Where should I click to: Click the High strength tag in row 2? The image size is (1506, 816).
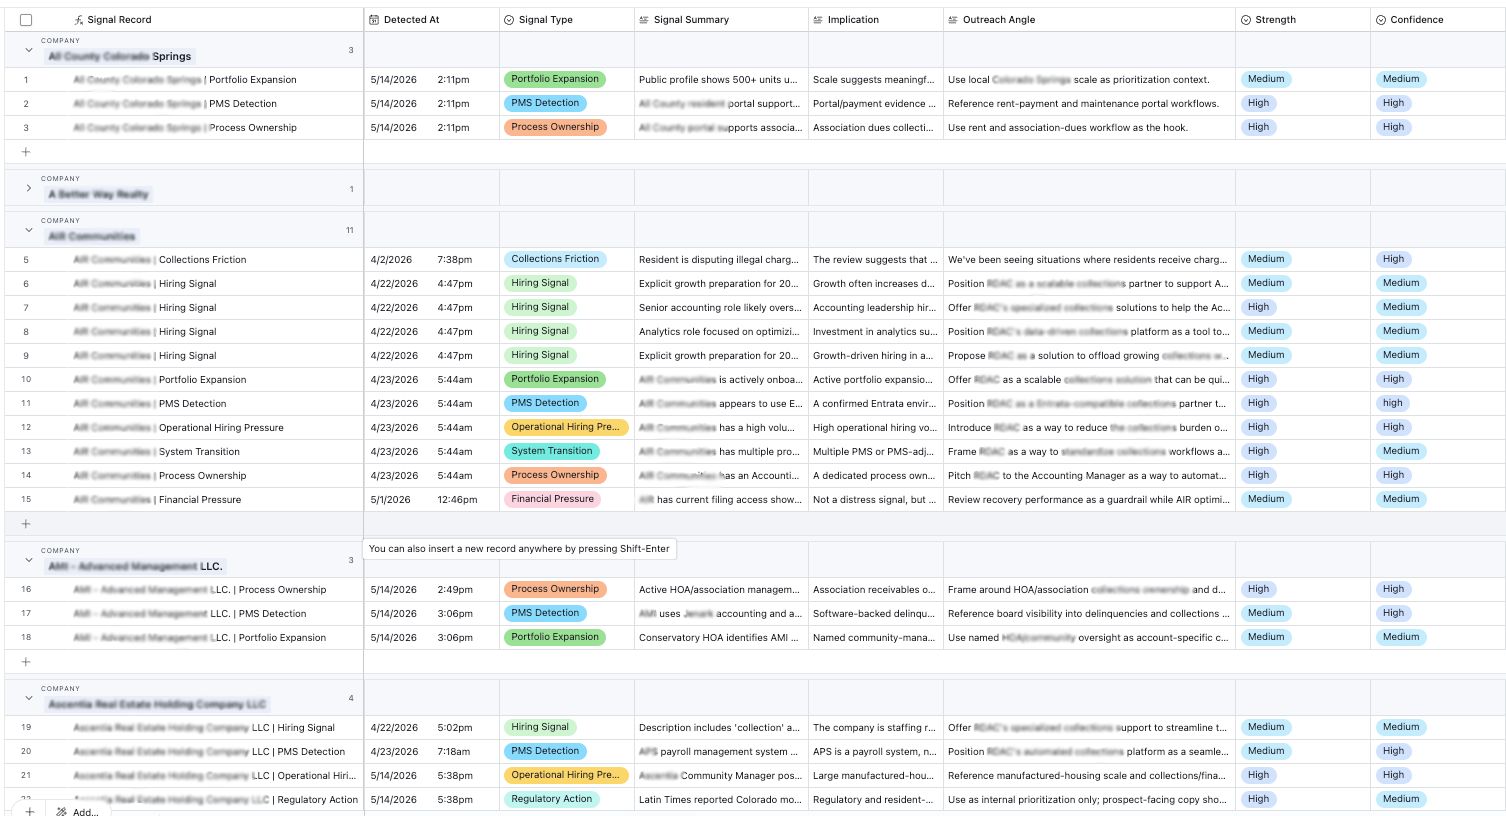point(1258,103)
